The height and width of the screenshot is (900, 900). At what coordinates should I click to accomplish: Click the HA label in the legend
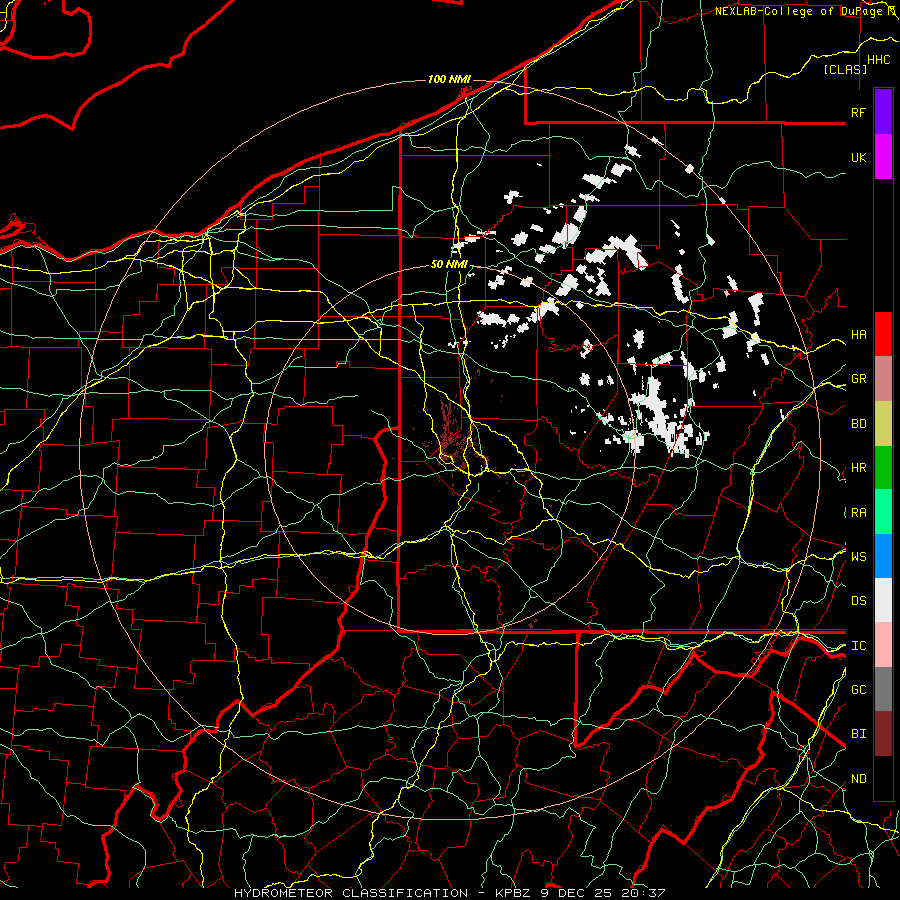(x=858, y=335)
